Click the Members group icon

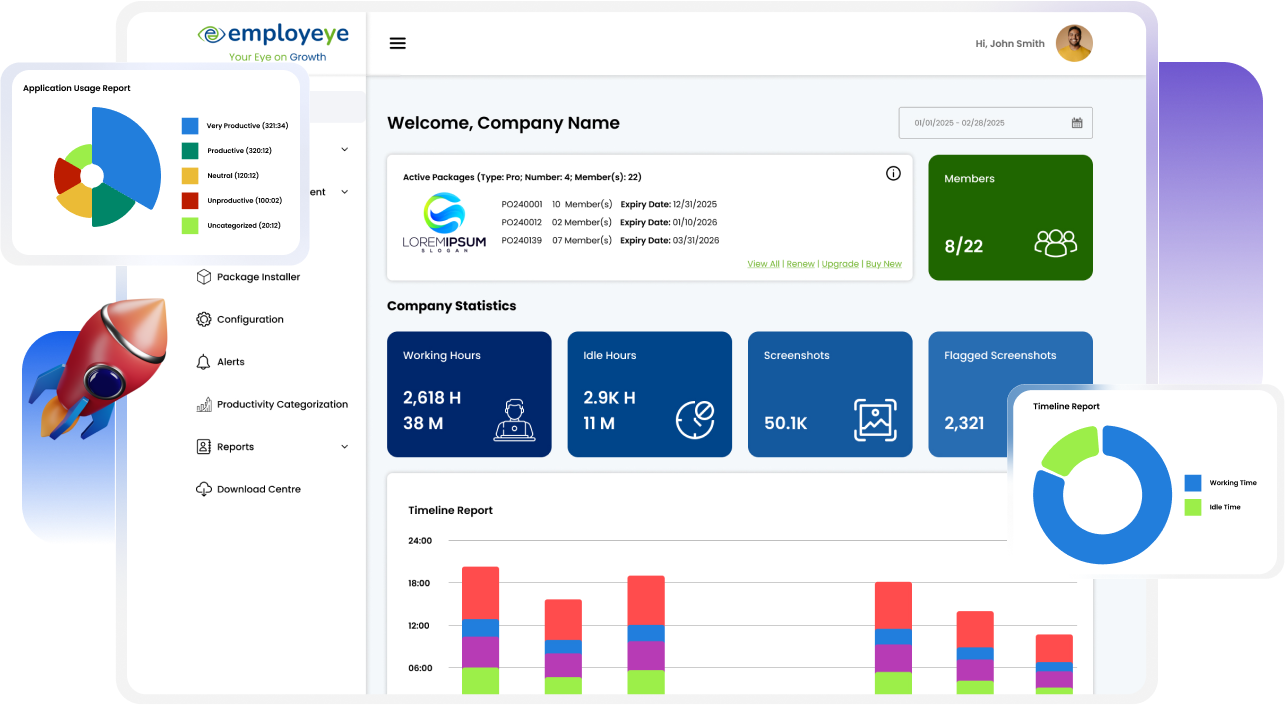click(1055, 243)
